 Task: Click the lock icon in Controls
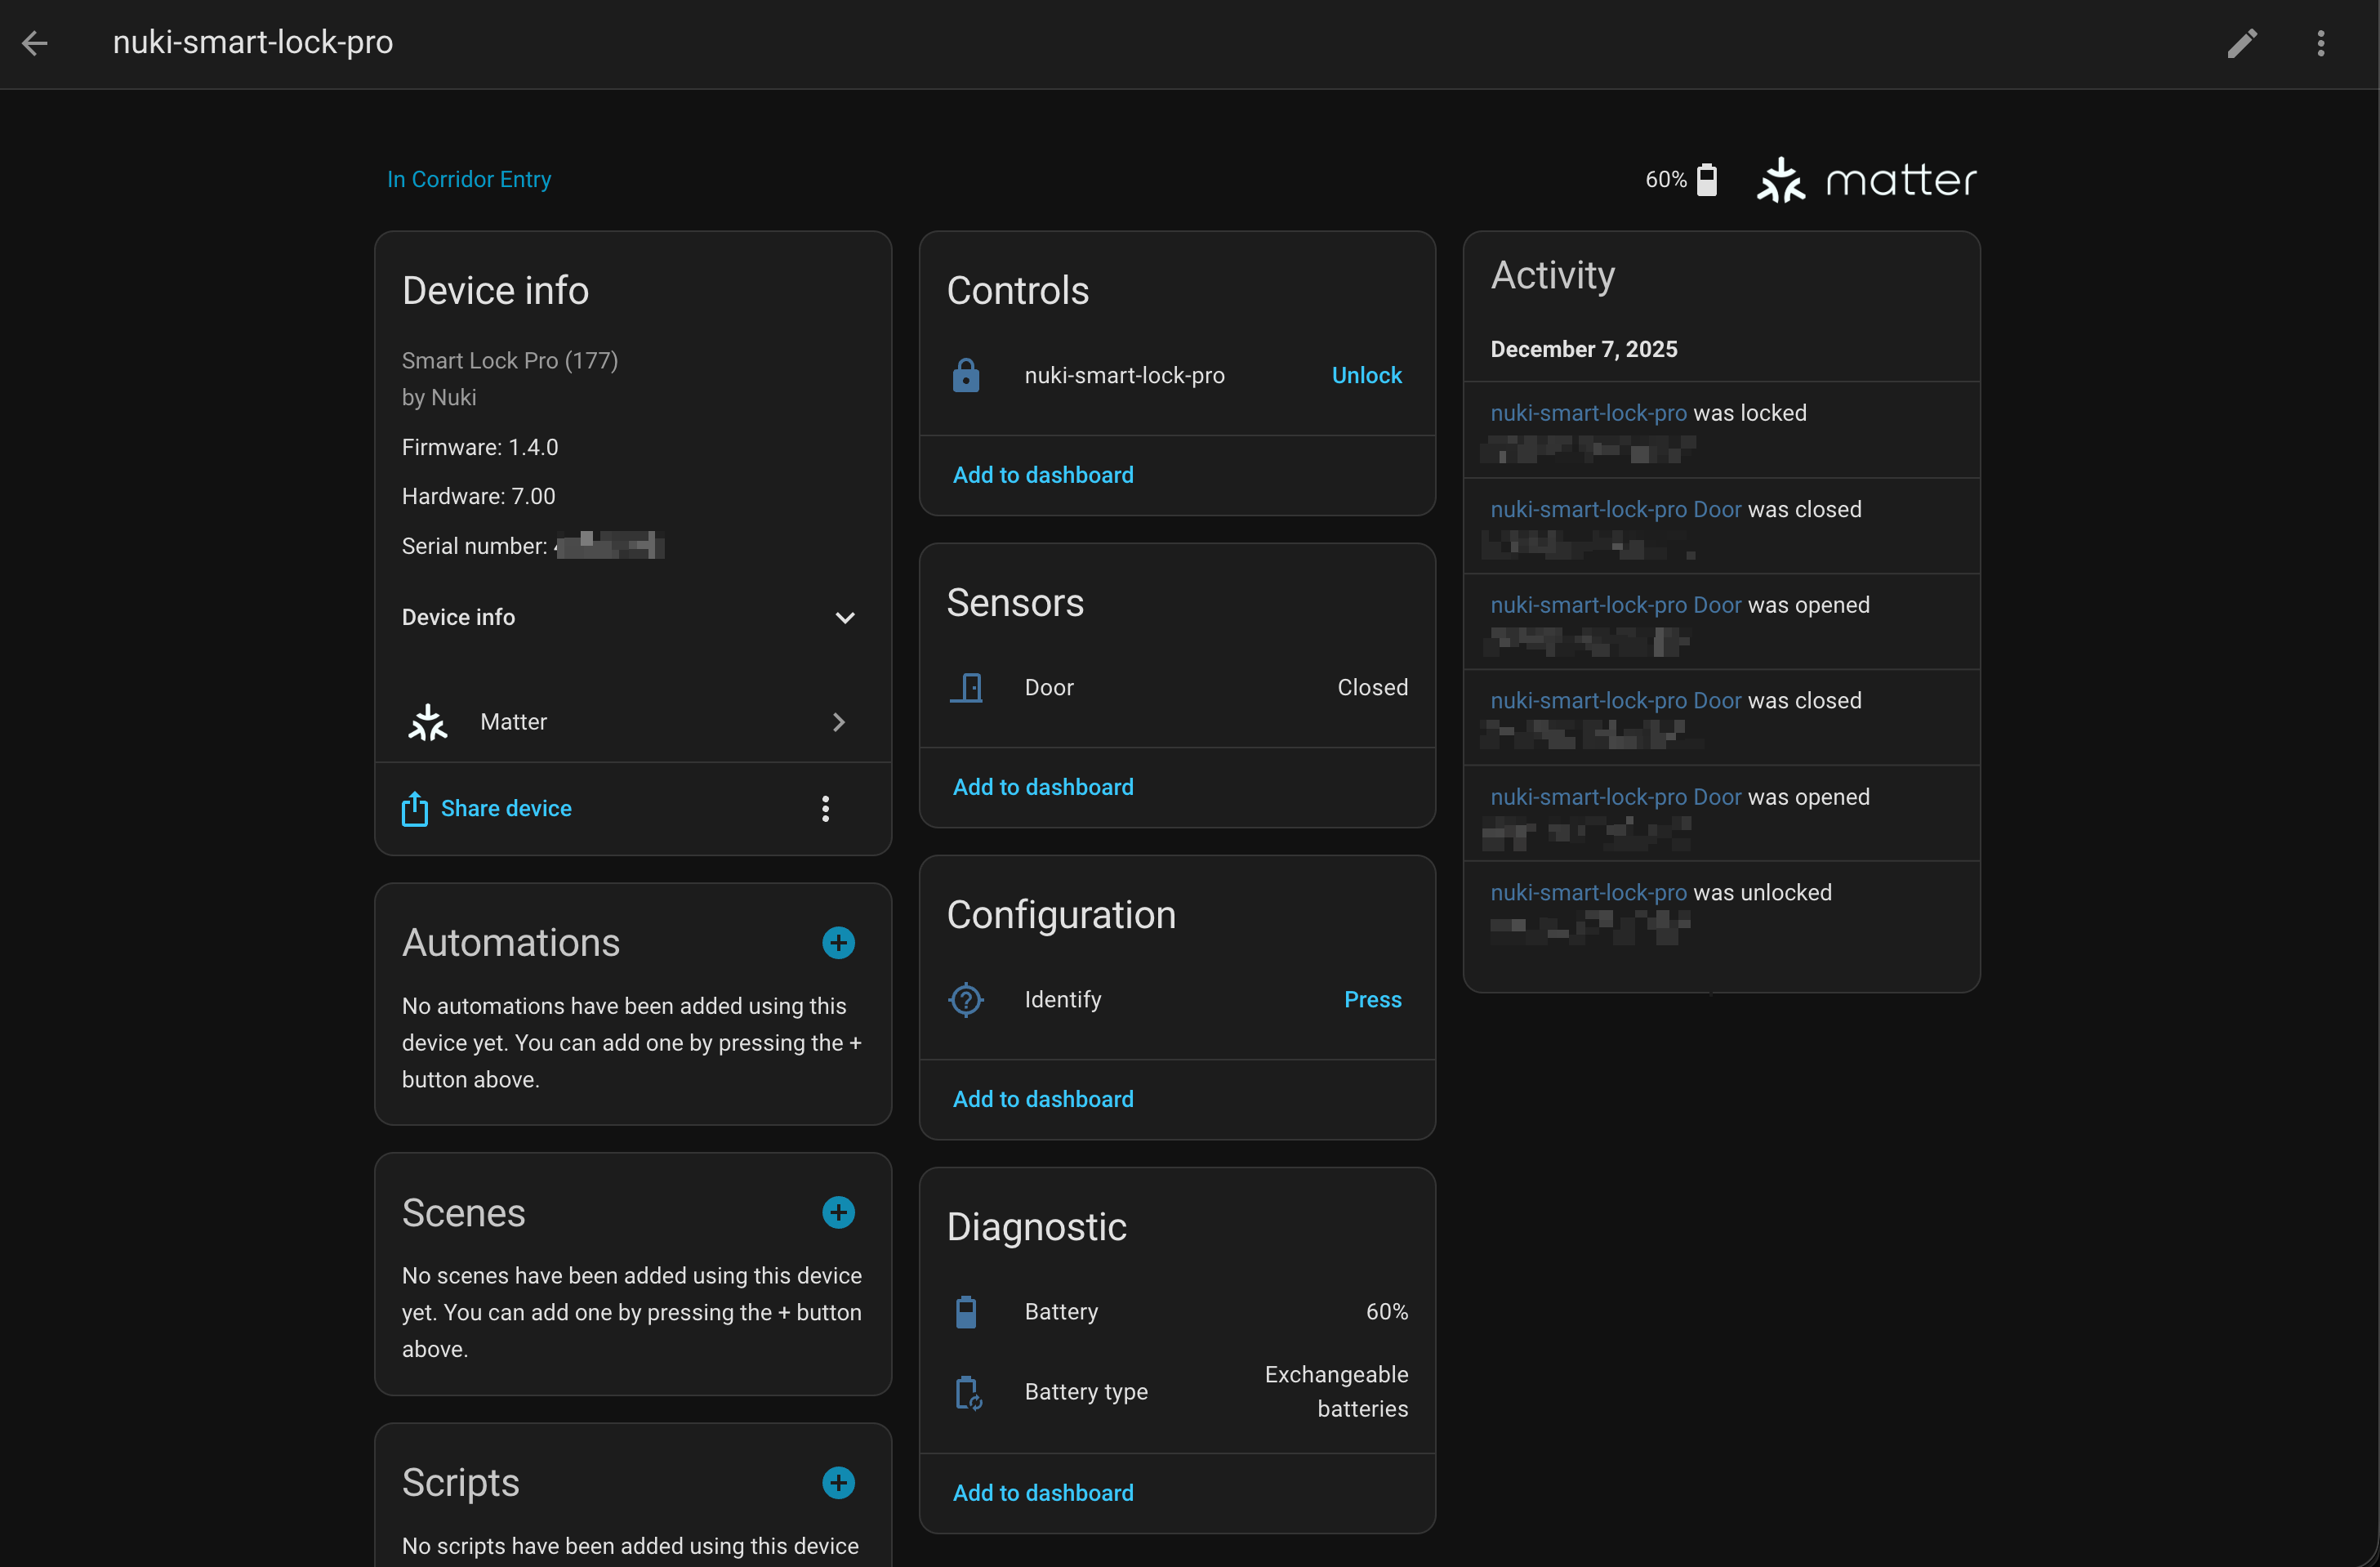coord(965,375)
